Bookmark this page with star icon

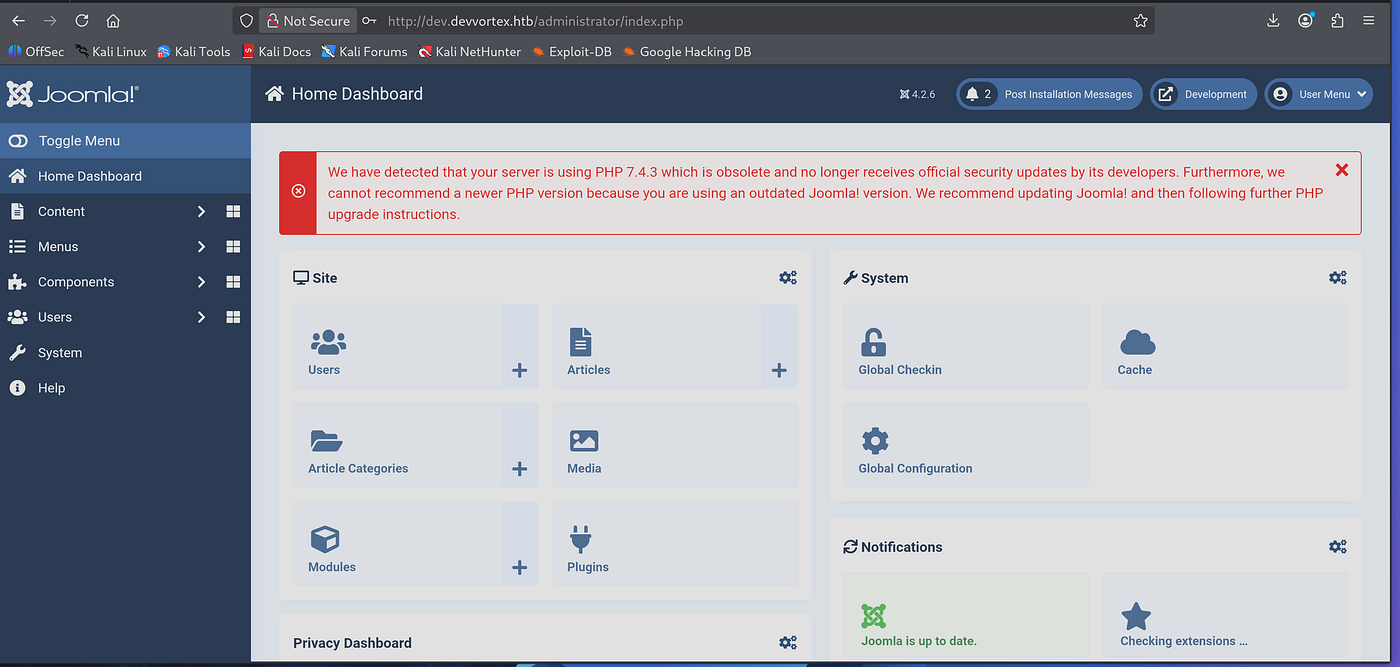point(1140,20)
